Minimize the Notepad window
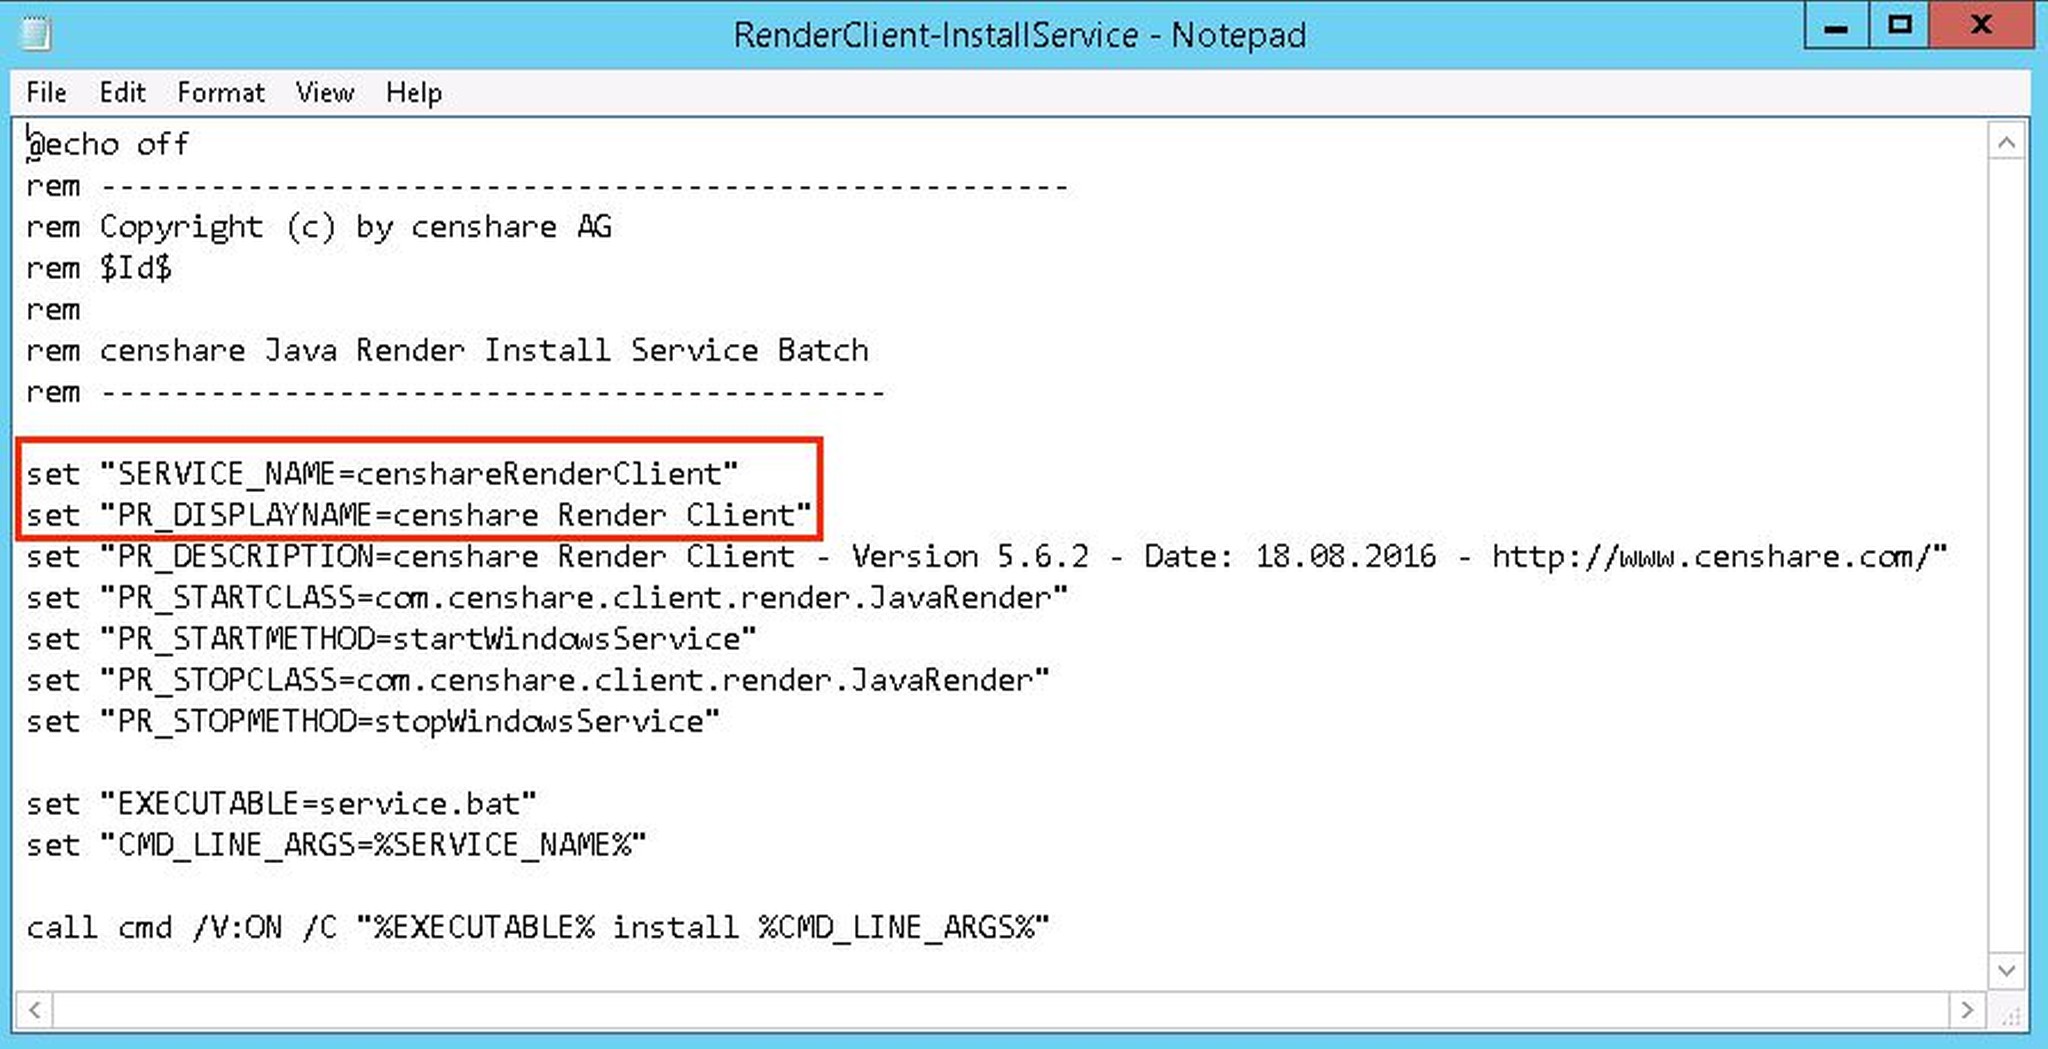 point(1836,26)
